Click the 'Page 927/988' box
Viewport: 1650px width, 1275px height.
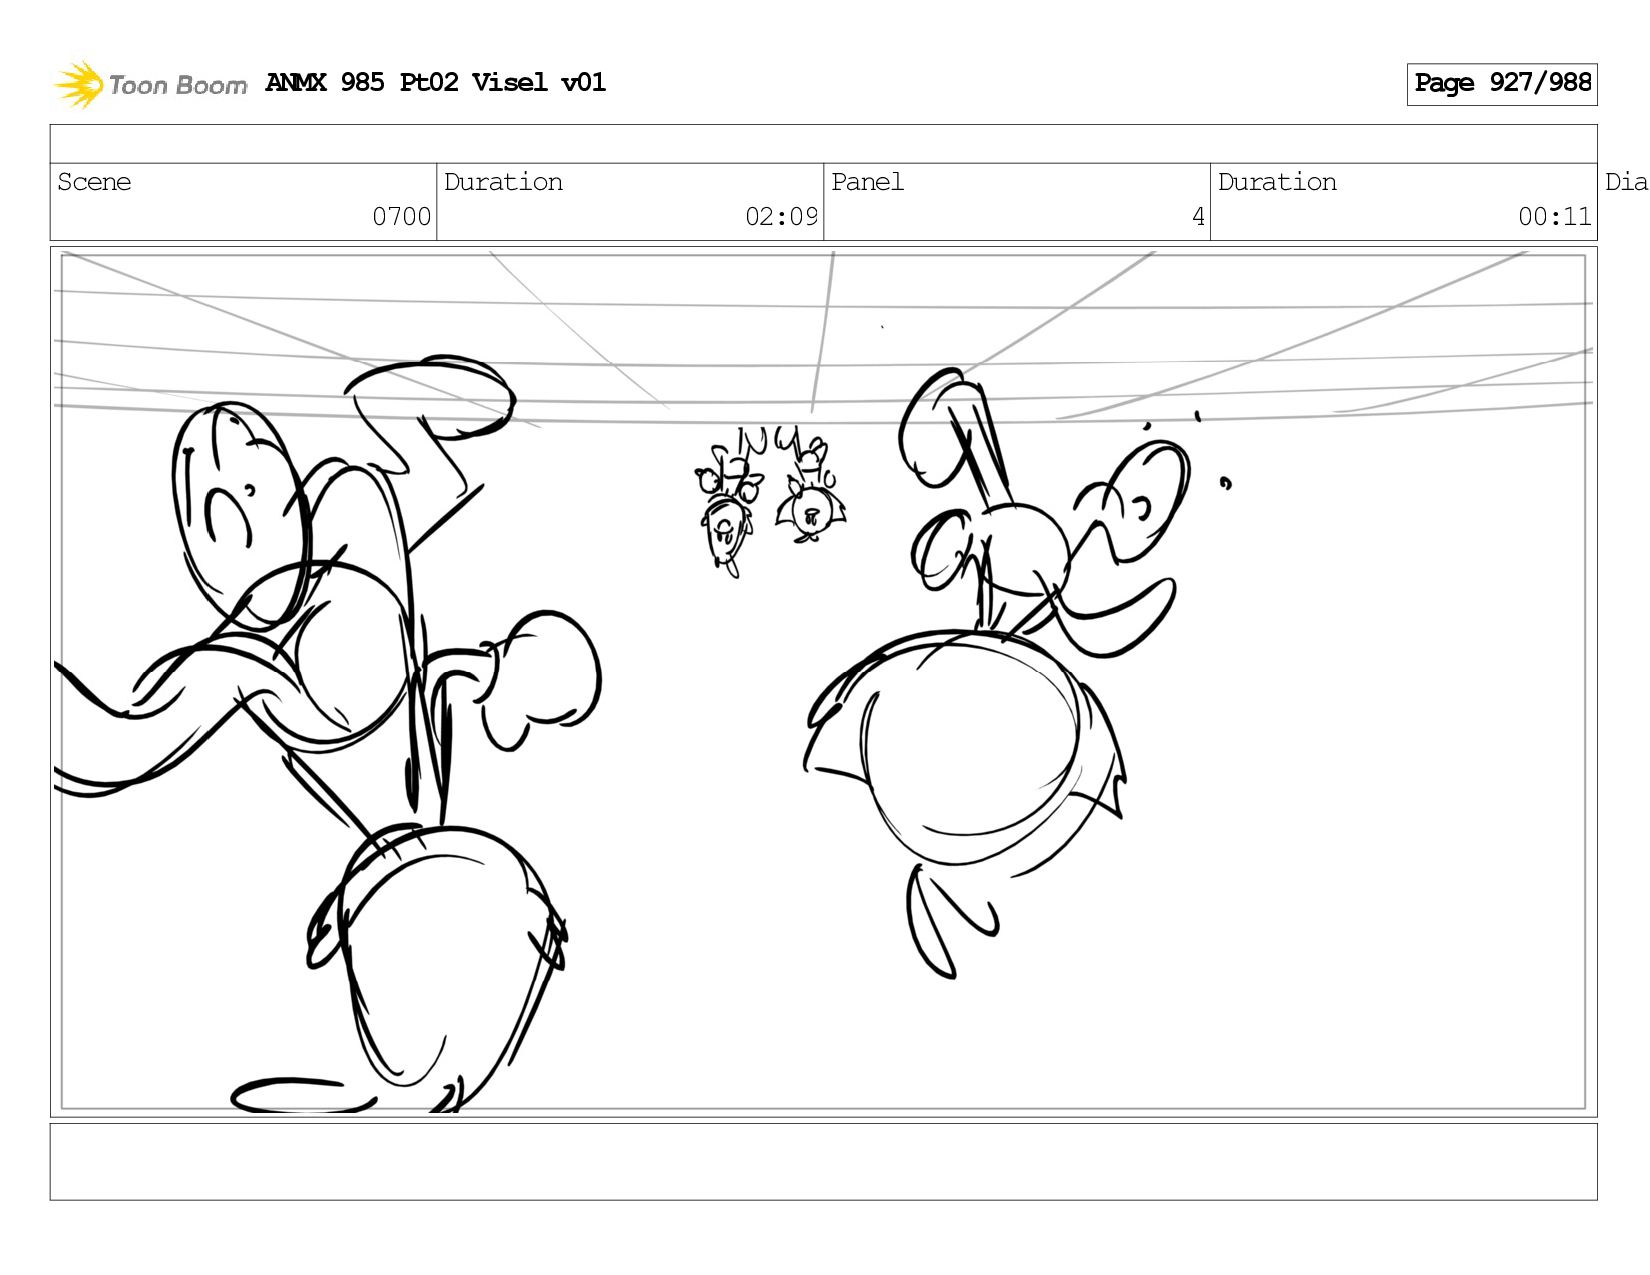[x=1502, y=84]
